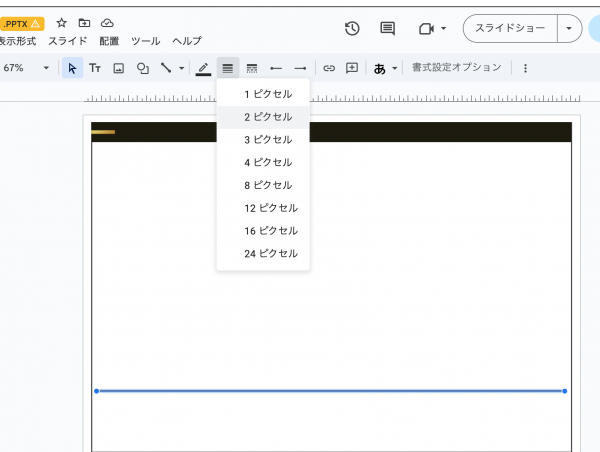Screen dimensions: 600x452
Task: Open the ツール menu
Action: pos(145,41)
